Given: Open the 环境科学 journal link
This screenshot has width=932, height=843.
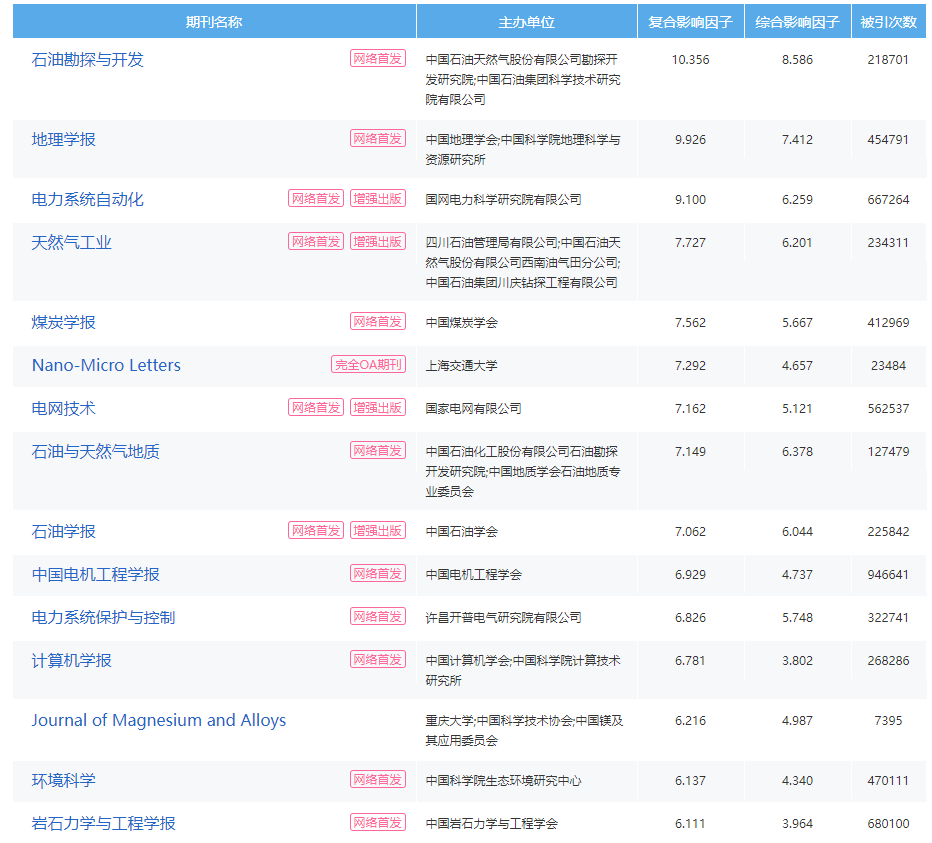Looking at the screenshot, I should click(64, 781).
